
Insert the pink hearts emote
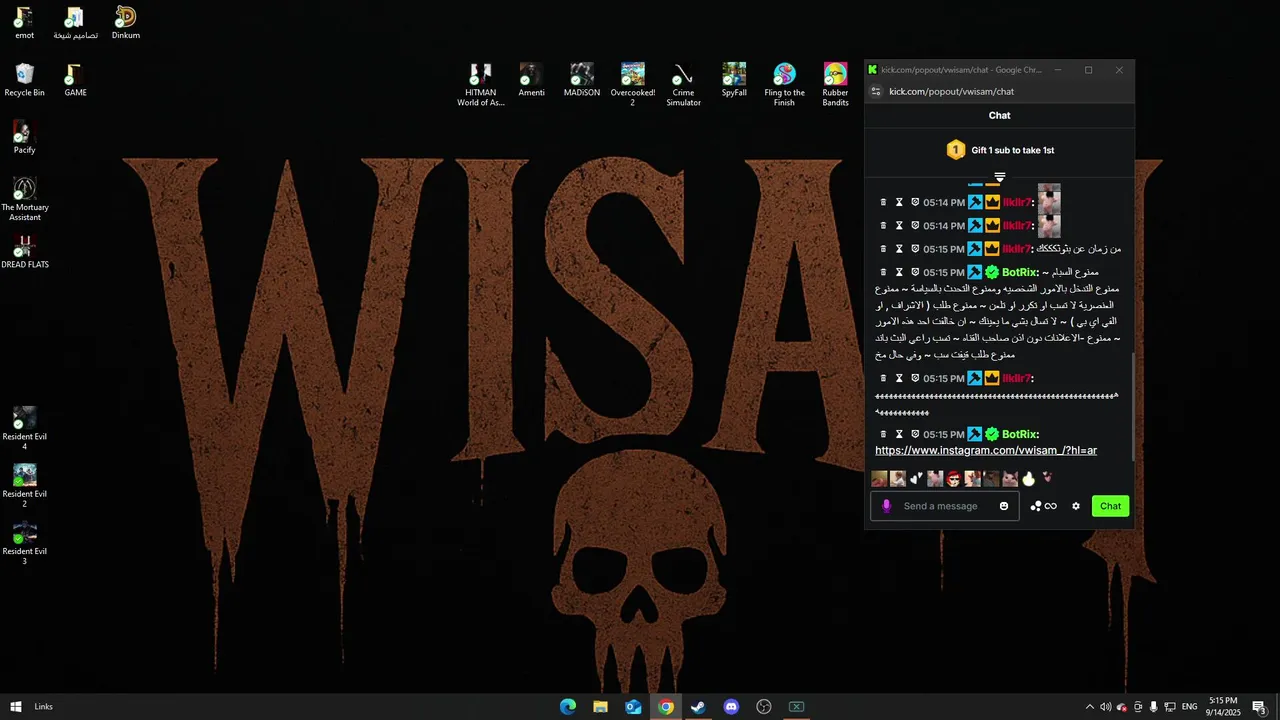click(x=1047, y=478)
